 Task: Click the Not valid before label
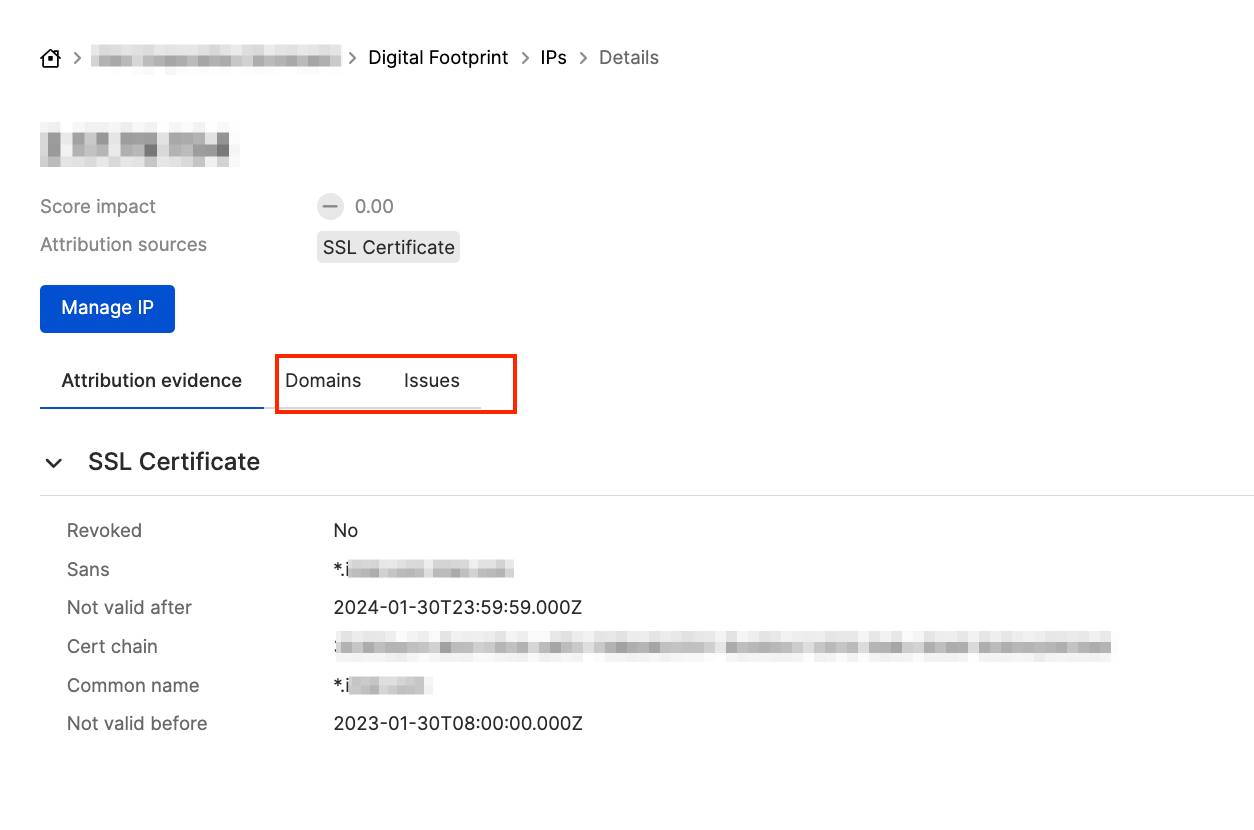[x=137, y=724]
